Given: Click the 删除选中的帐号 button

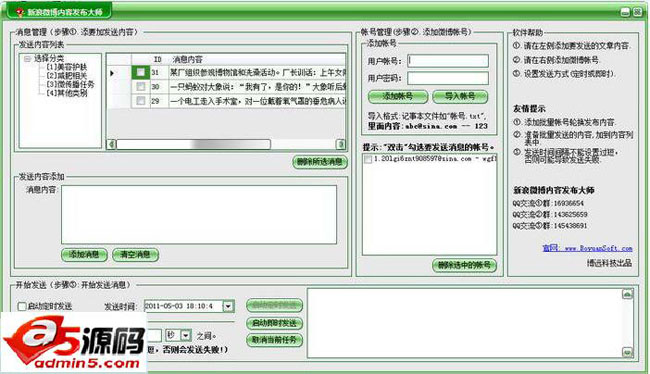Looking at the screenshot, I should [464, 265].
